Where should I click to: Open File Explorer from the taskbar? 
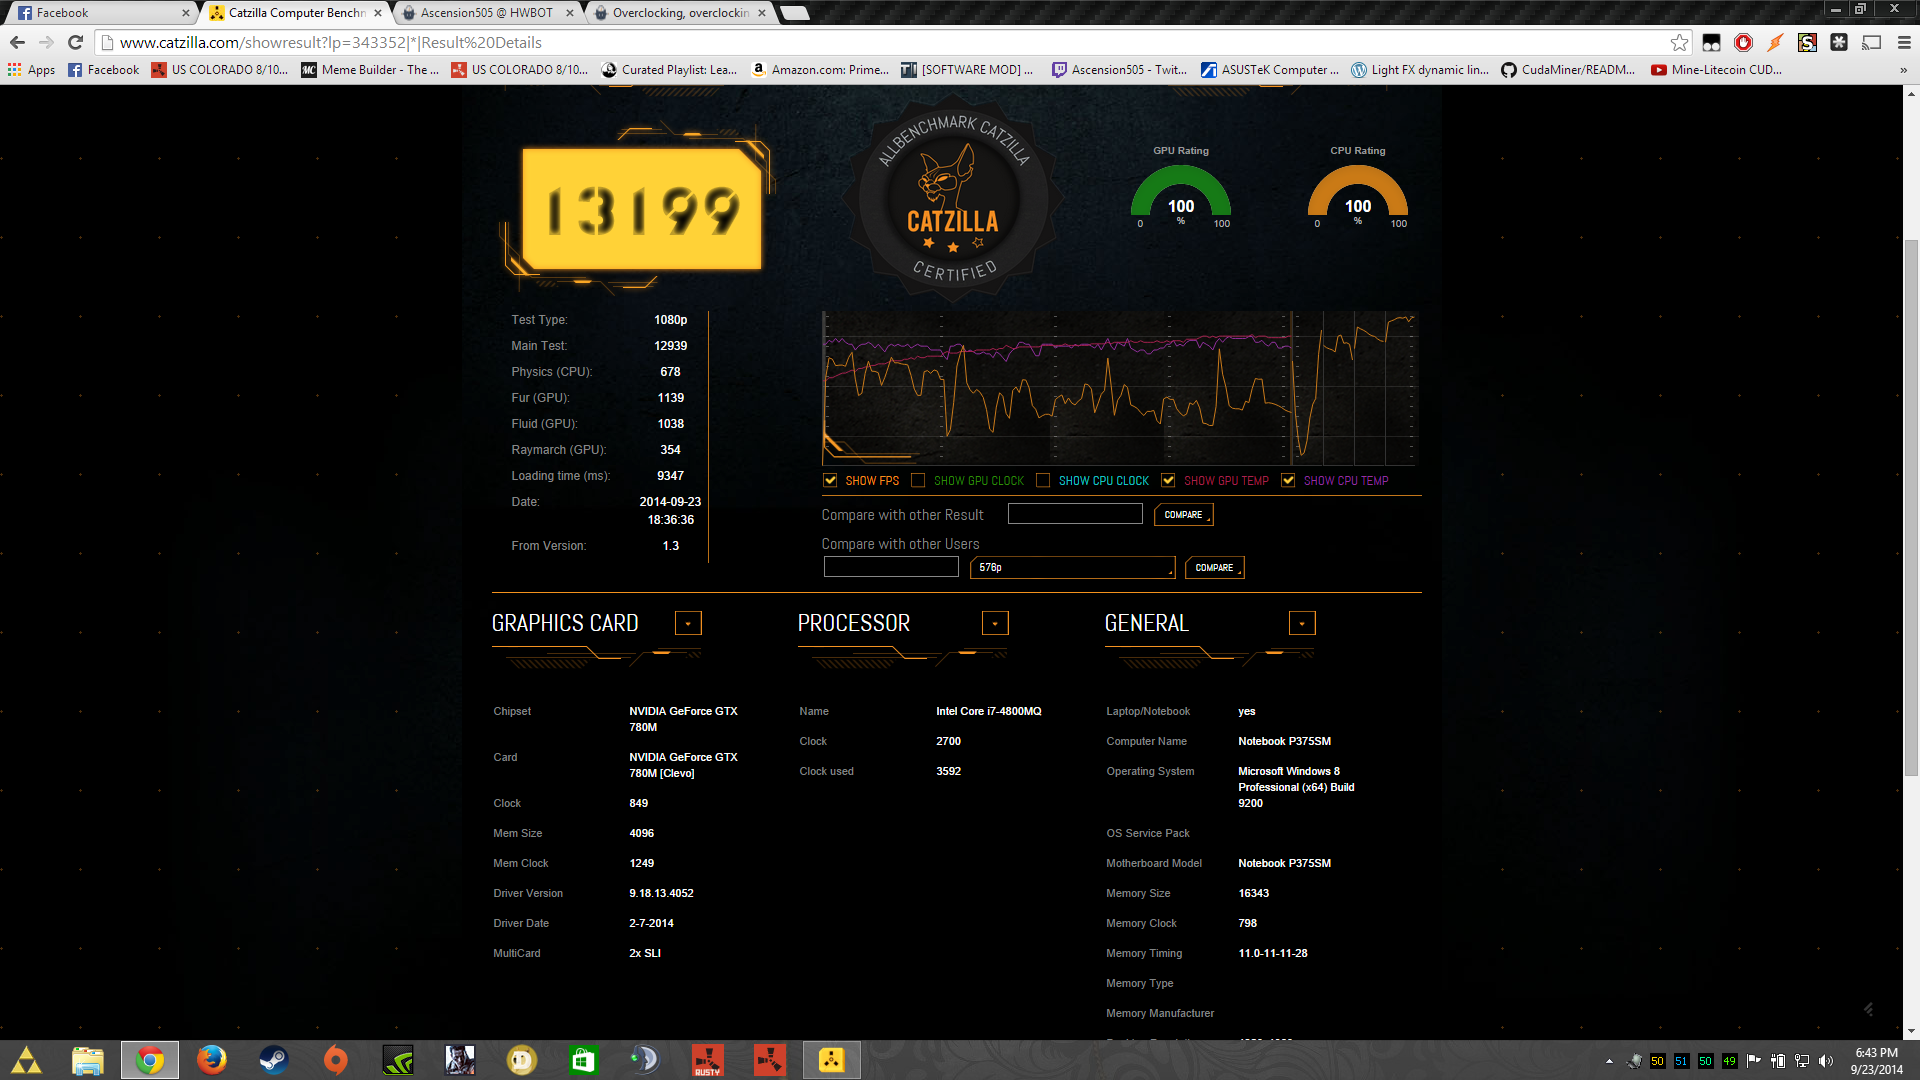87,1059
